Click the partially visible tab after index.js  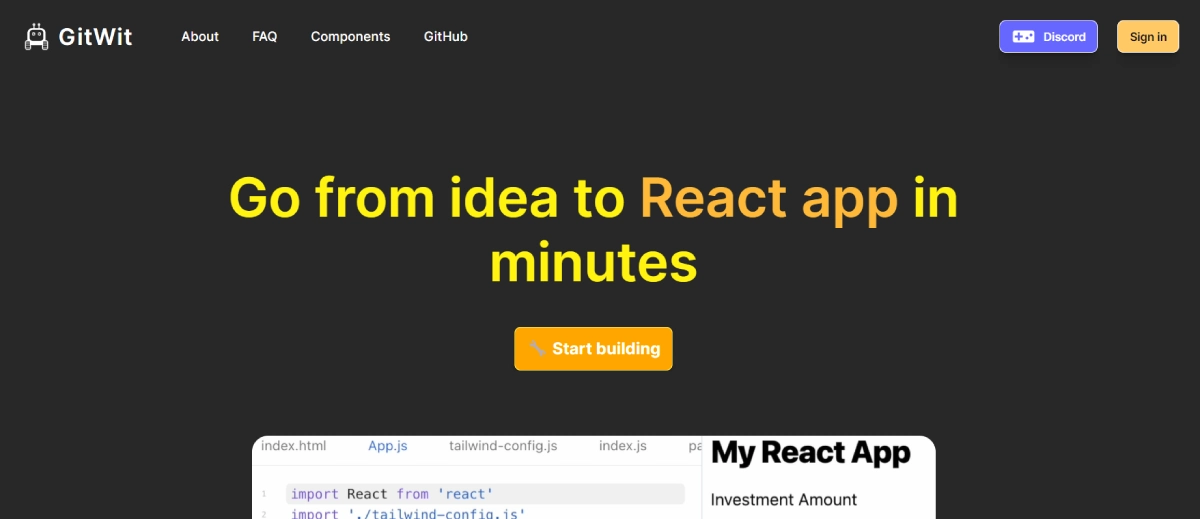point(694,446)
